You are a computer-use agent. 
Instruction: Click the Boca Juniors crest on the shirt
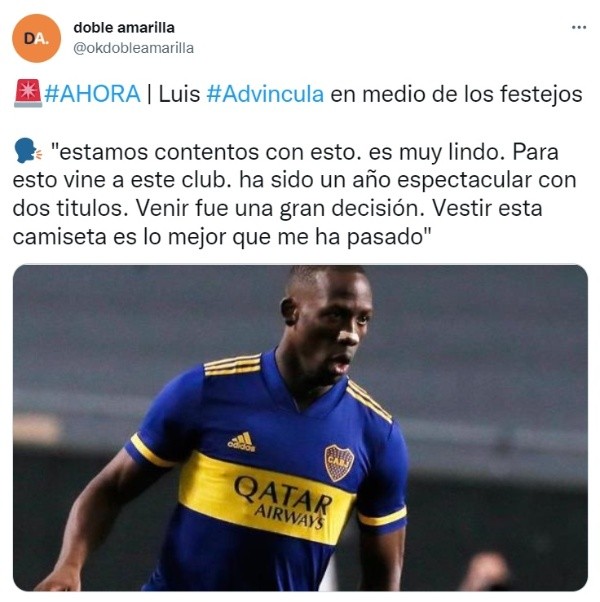[339, 463]
